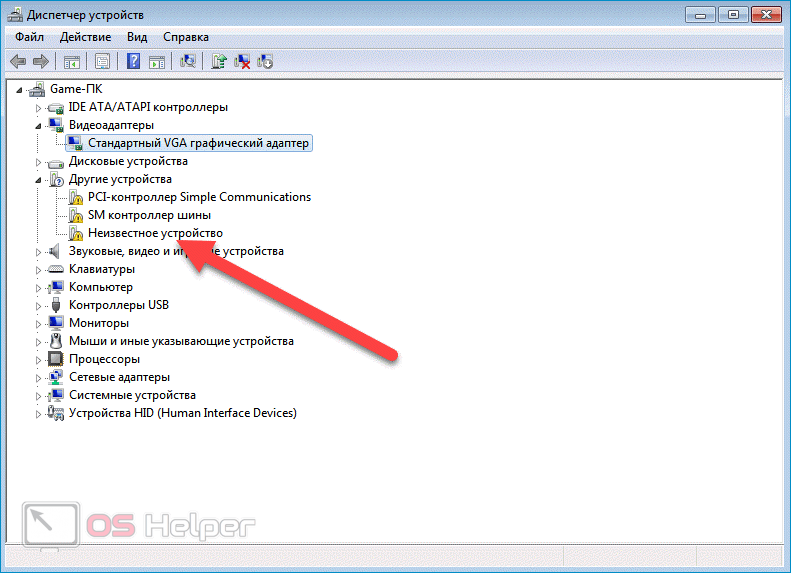Click the Устройства HID category icon
This screenshot has width=791, height=573.
tap(55, 413)
